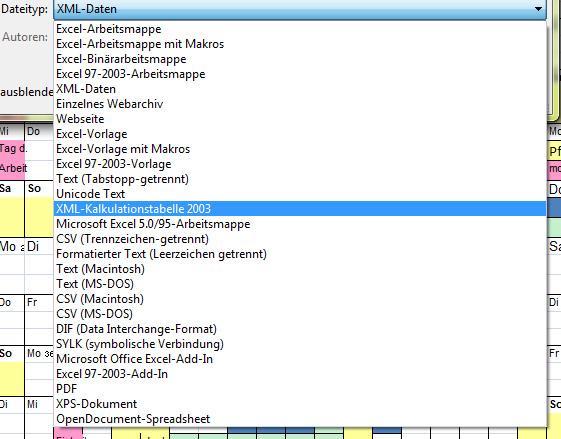This screenshot has width=561, height=439.
Task: Select Excel-Binärarbeitsmappe from list
Action: tap(300, 59)
